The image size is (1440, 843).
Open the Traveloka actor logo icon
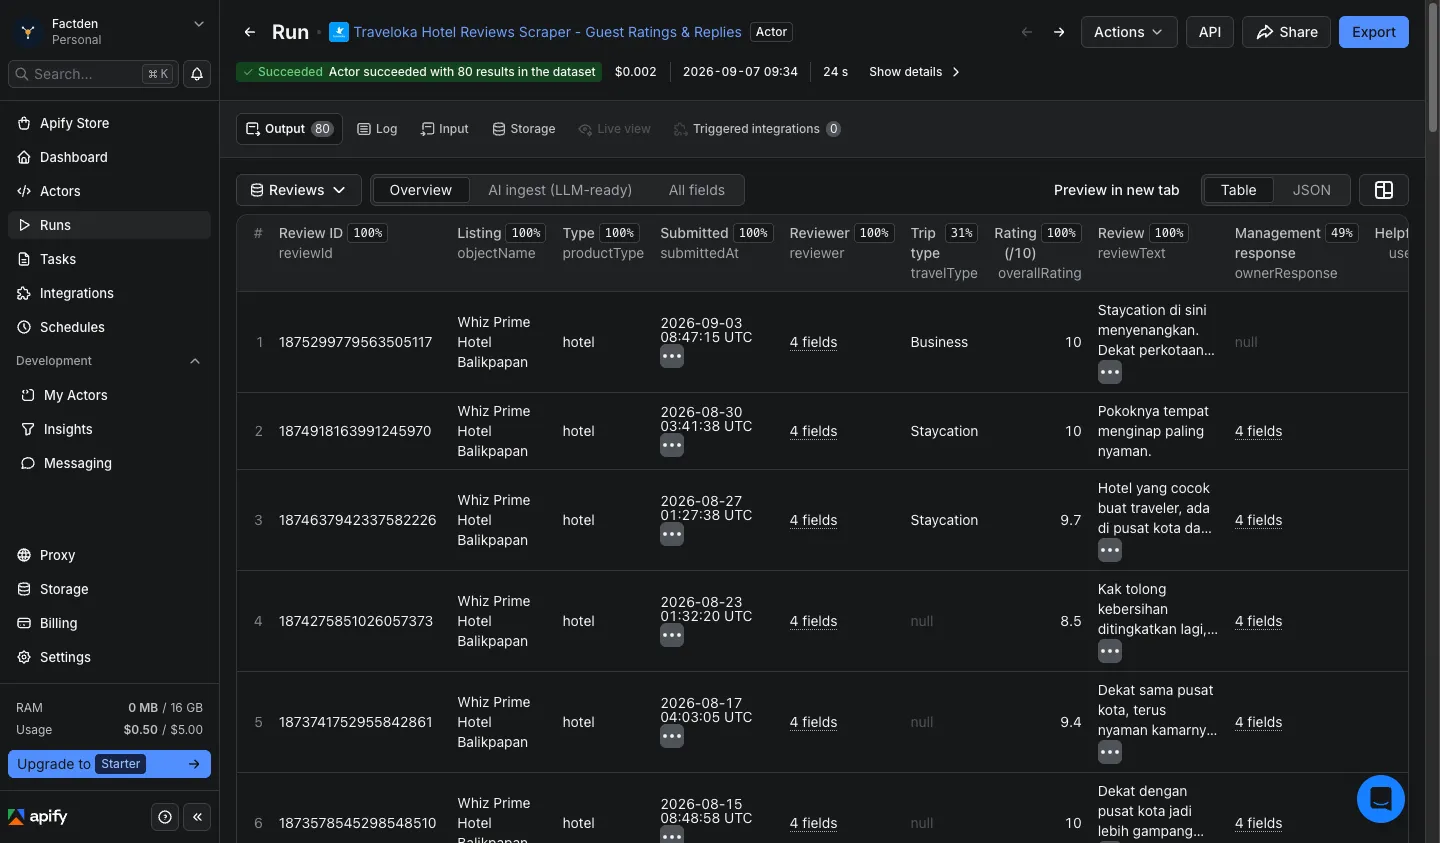point(339,32)
